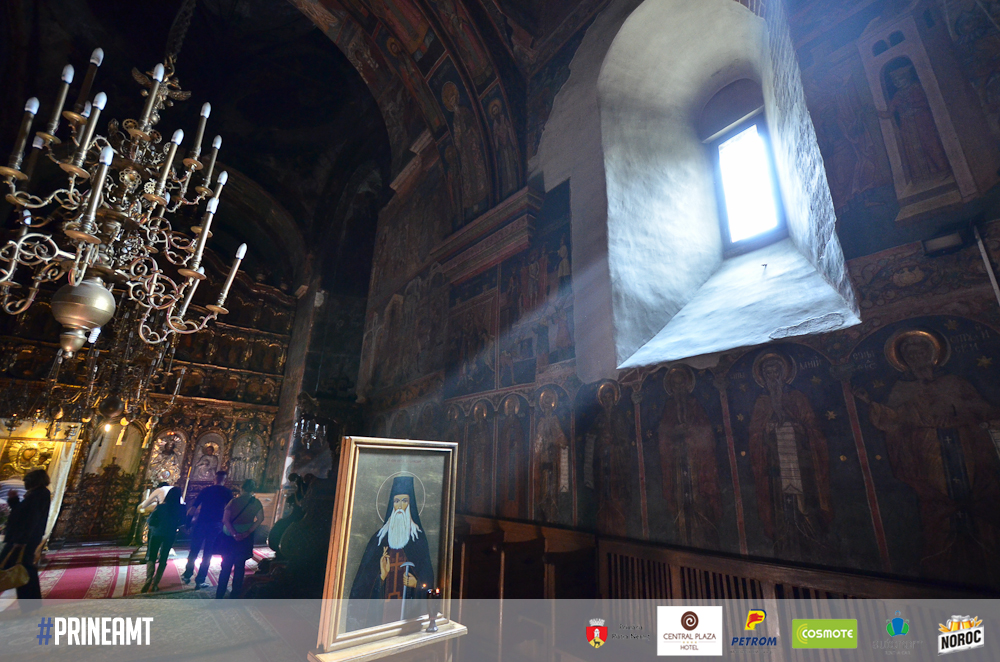Click the Piatra Neamț city crest logo
Viewport: 1000px width, 662px height.
click(597, 632)
